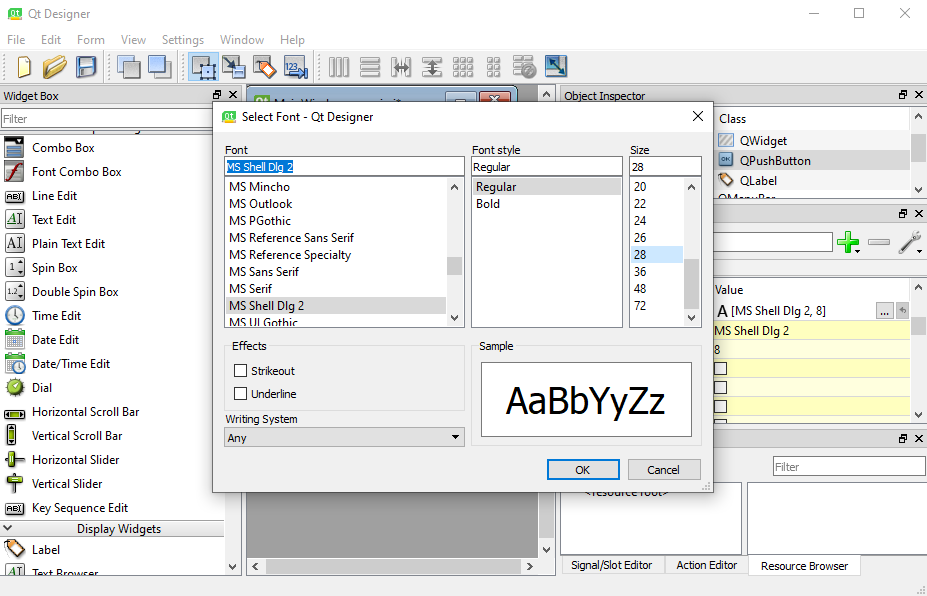Select QLabel in Object Inspector

pyautogui.click(x=759, y=181)
